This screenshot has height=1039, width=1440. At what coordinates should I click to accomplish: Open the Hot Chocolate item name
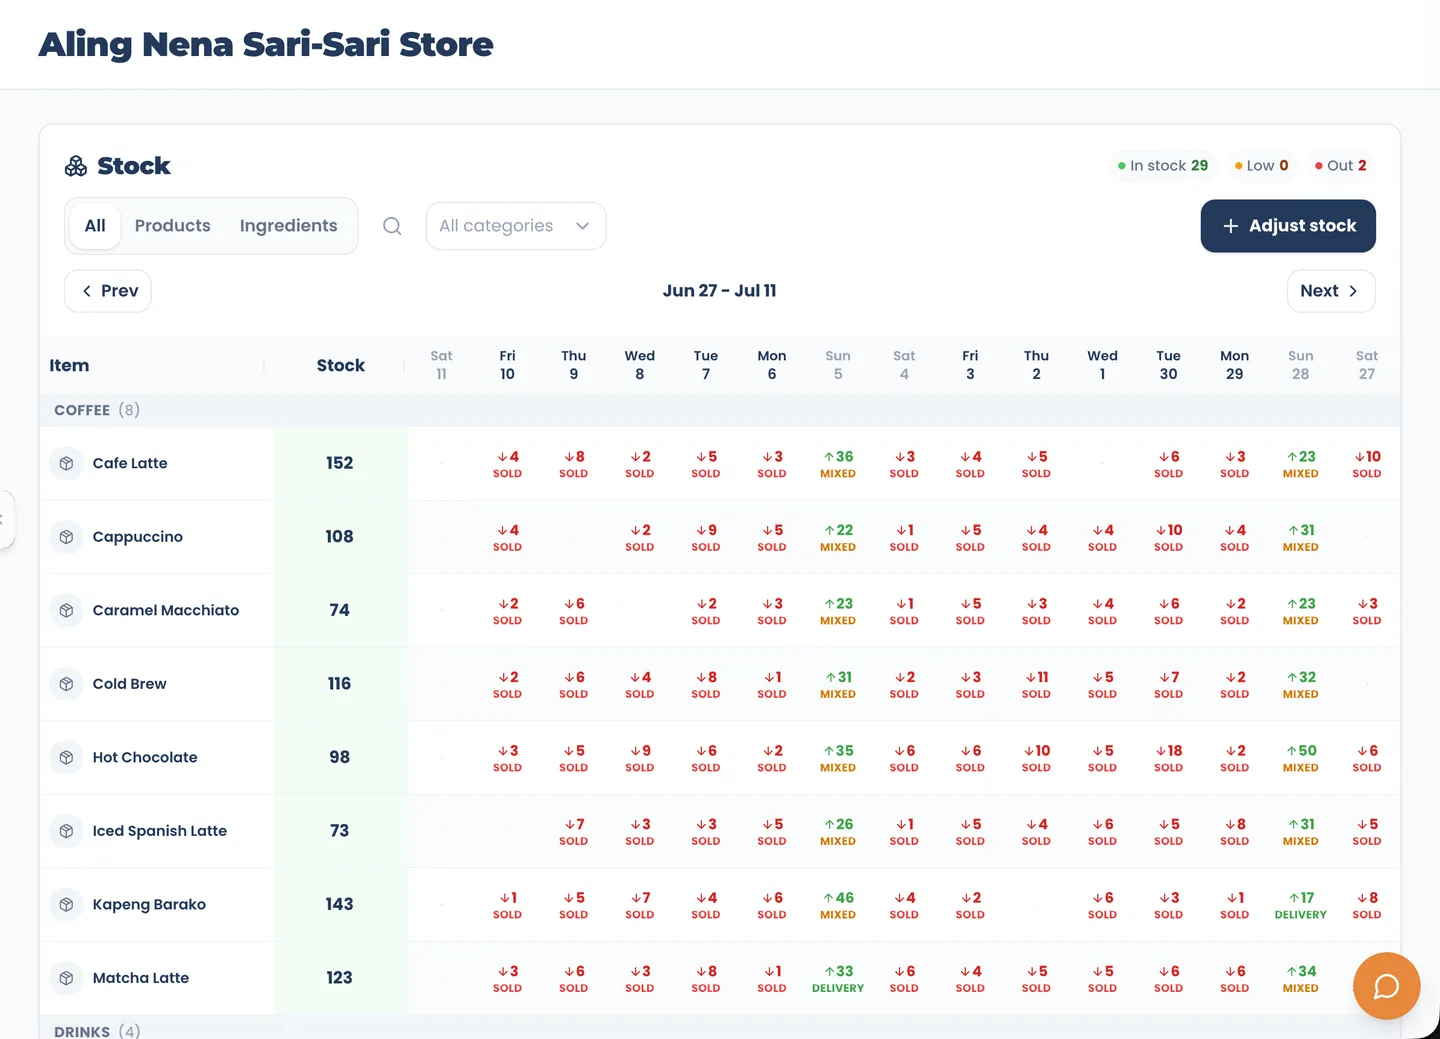(x=145, y=757)
